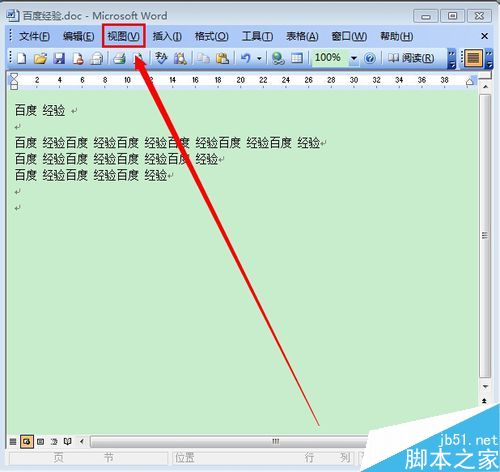Insert a hyperlink with globe icon

[x=278, y=58]
